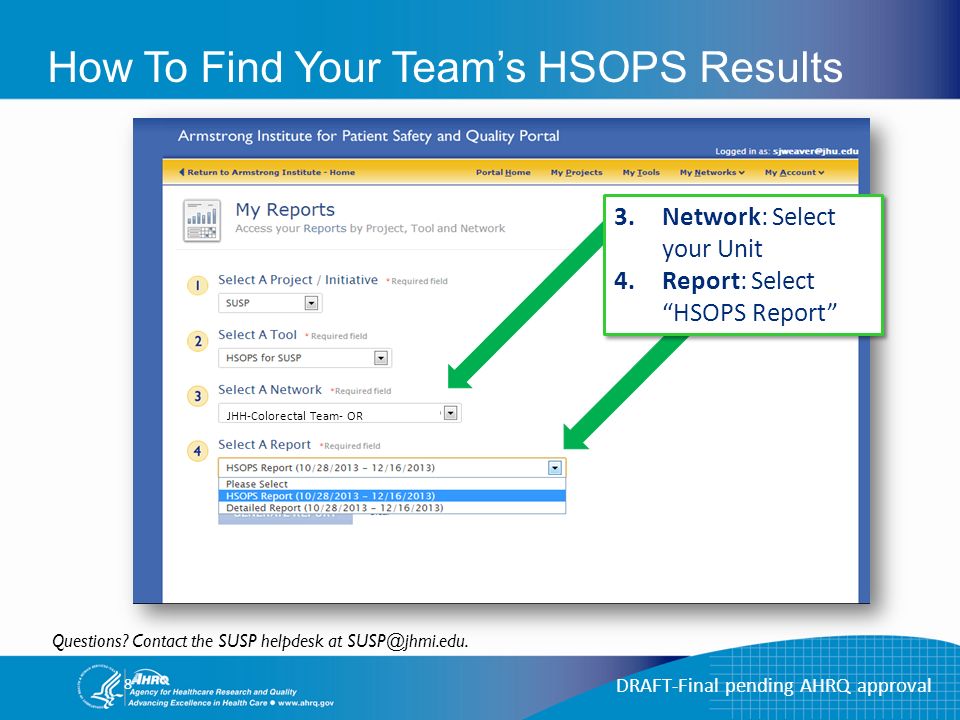Open the HSOPS for SUSP tool dropdown arrow
The width and height of the screenshot is (960, 720).
click(x=381, y=358)
